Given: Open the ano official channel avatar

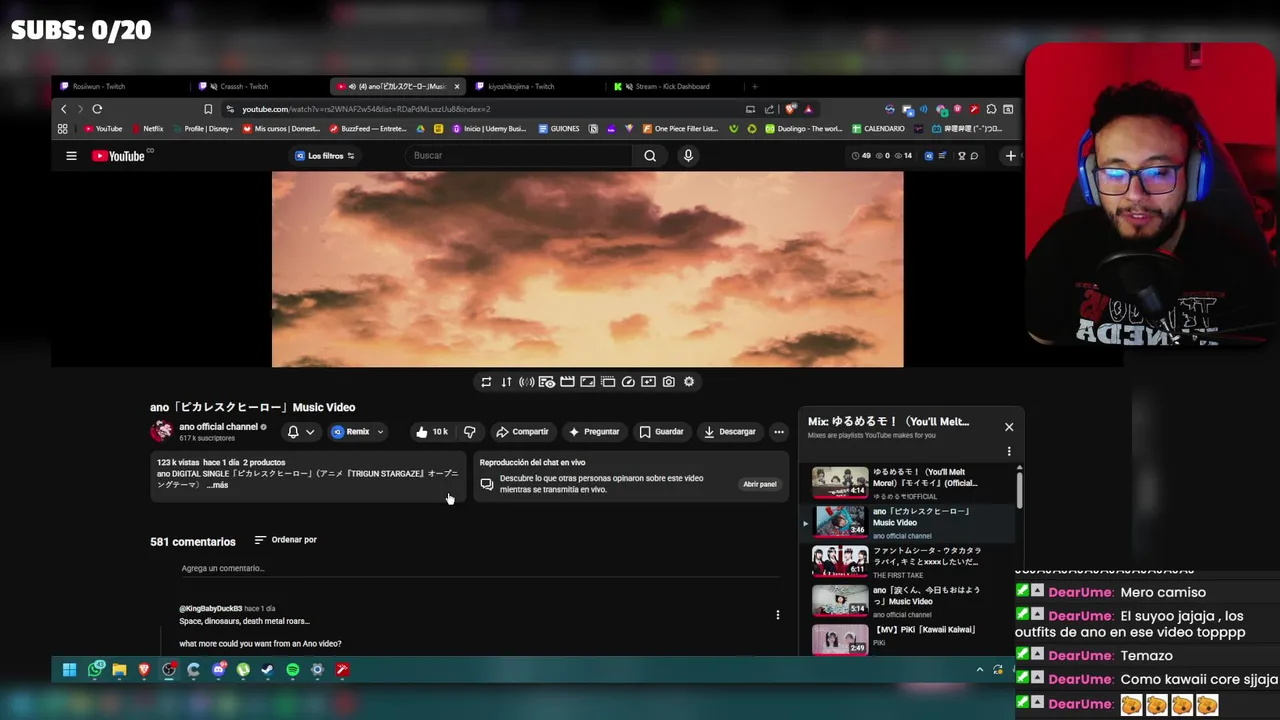Looking at the screenshot, I should point(161,432).
